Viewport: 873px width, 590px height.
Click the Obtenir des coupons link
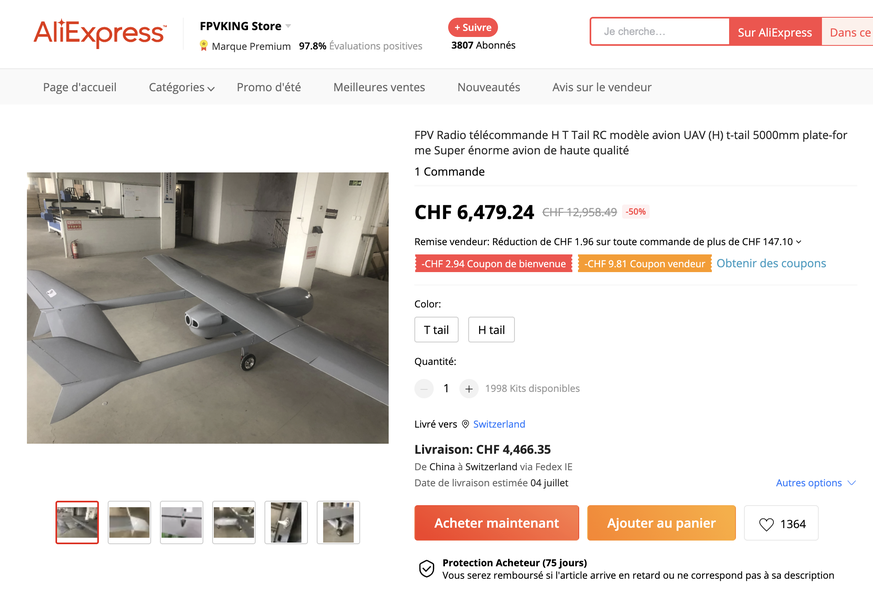(771, 263)
